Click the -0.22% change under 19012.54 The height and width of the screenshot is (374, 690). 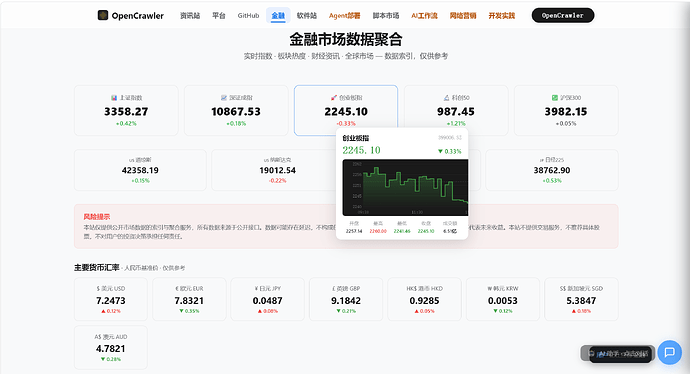point(278,181)
